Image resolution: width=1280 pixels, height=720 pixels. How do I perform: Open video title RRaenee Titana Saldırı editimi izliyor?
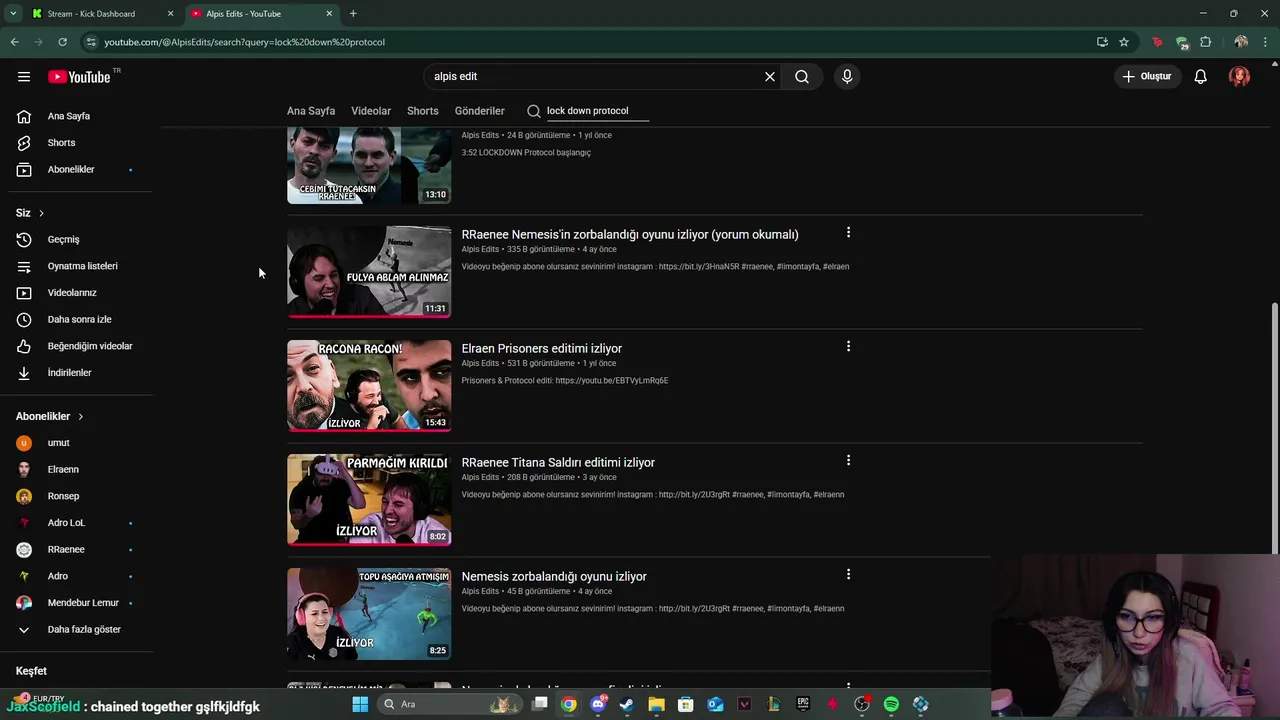pos(558,462)
